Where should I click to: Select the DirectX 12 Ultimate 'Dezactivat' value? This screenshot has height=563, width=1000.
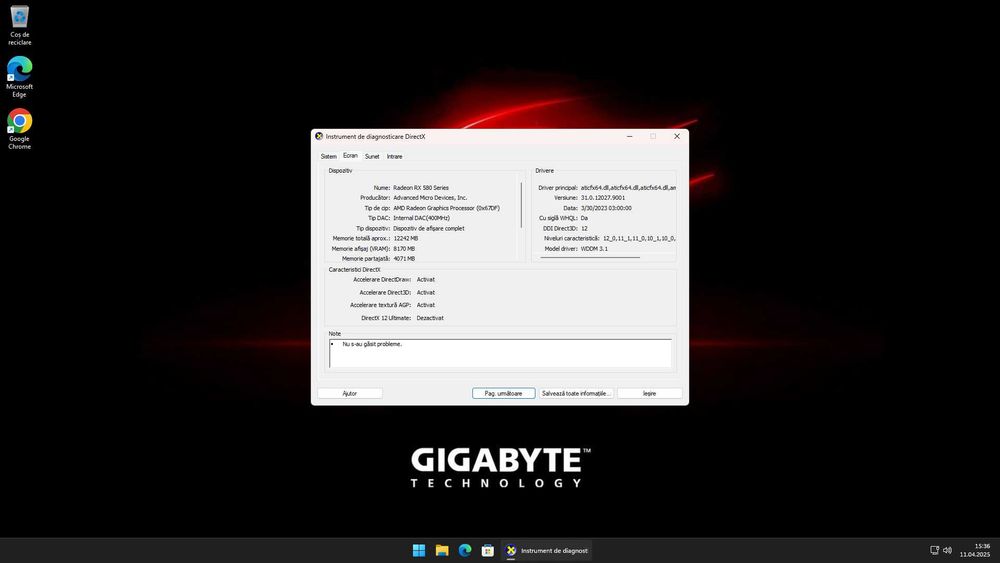coord(430,318)
